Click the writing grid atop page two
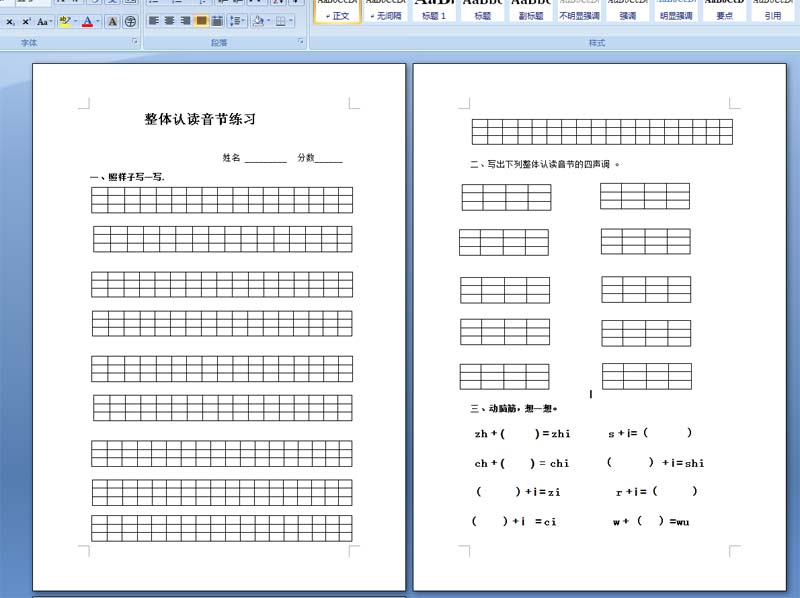This screenshot has width=800, height=598. [602, 132]
